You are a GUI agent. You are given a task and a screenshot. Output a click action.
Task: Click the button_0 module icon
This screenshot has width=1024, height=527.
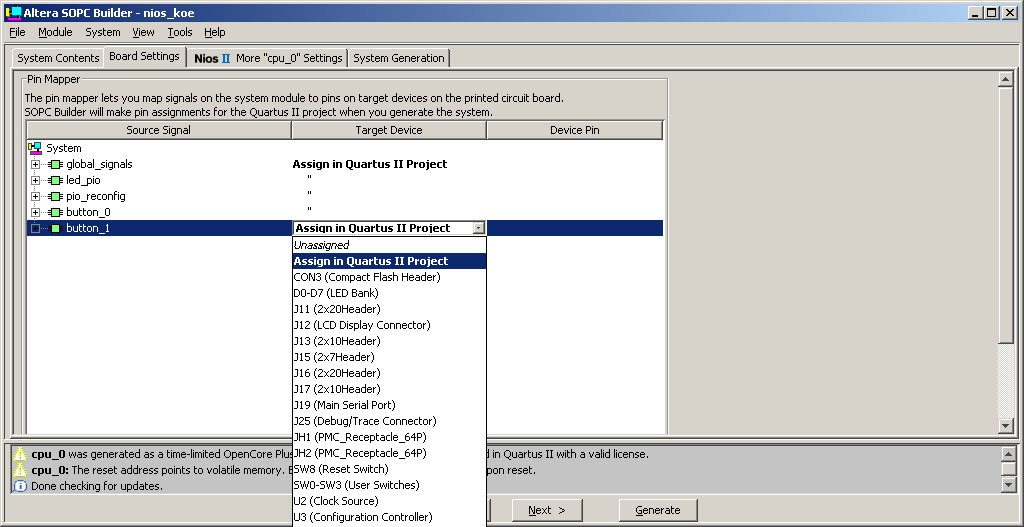pyautogui.click(x=56, y=212)
